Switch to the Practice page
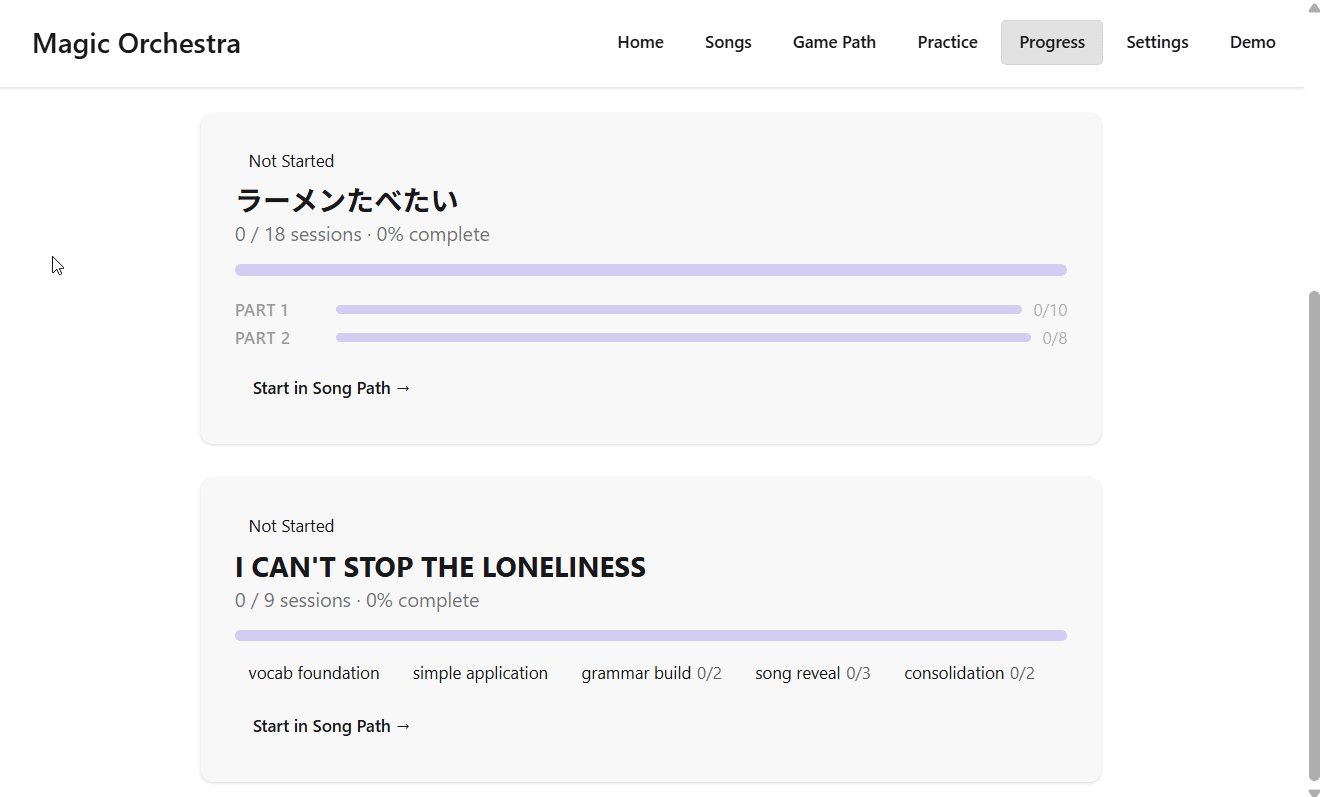This screenshot has width=1320, height=797. 947,42
